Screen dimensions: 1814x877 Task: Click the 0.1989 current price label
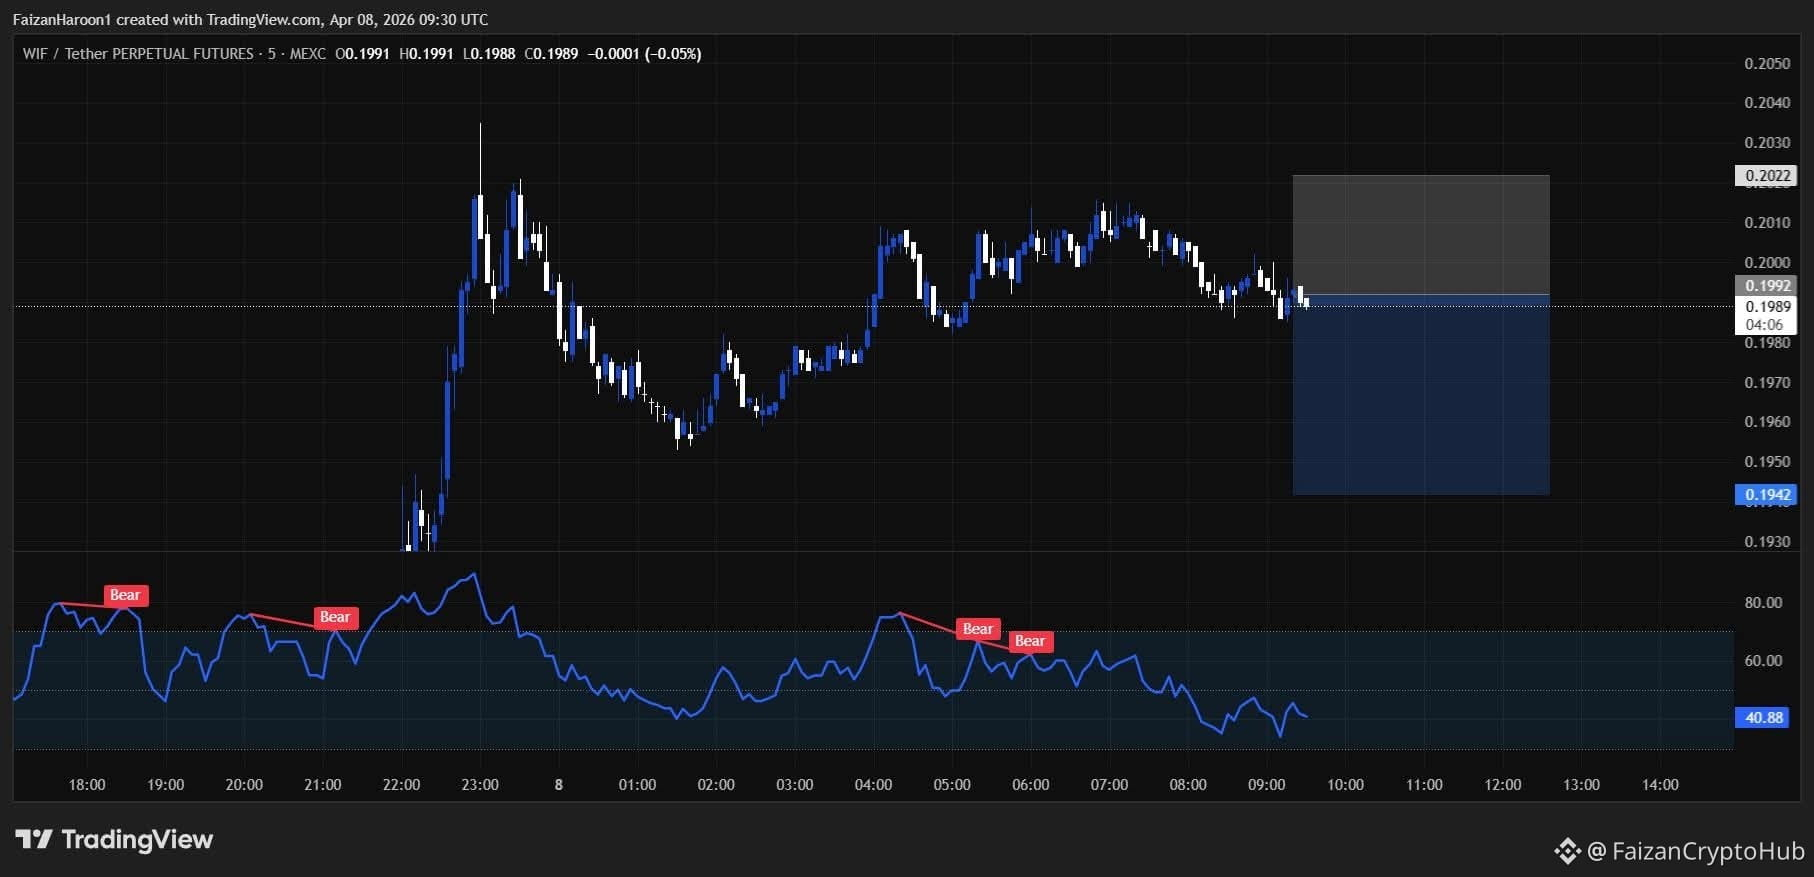tap(1765, 306)
